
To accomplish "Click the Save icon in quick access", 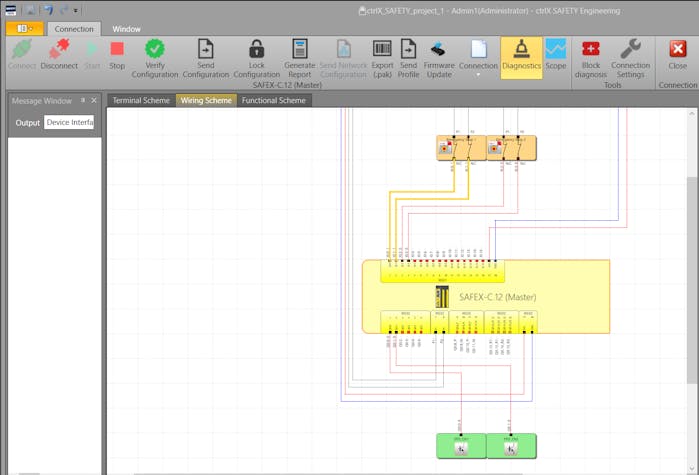I will [x=30, y=10].
